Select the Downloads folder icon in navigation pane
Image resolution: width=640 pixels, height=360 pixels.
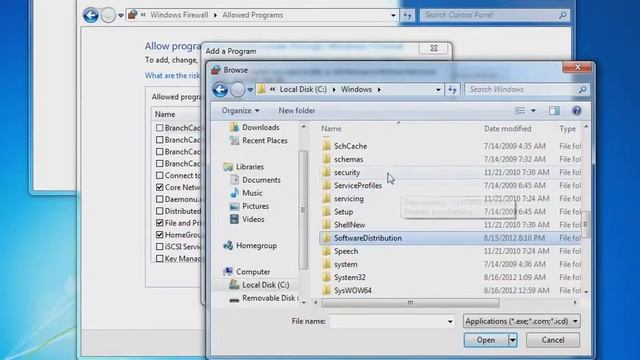coord(234,127)
